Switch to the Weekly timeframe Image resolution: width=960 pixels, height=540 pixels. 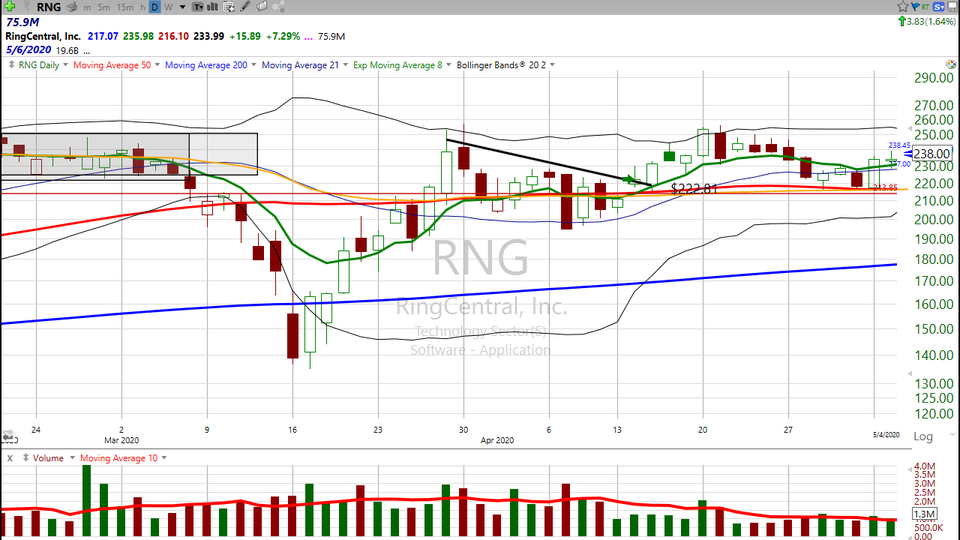pos(168,7)
